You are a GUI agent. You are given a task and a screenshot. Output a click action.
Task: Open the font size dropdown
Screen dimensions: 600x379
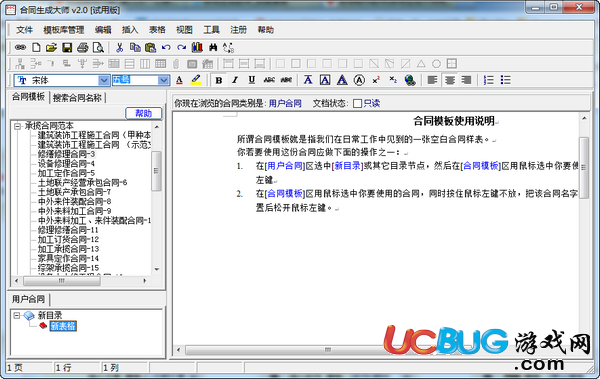click(x=164, y=80)
